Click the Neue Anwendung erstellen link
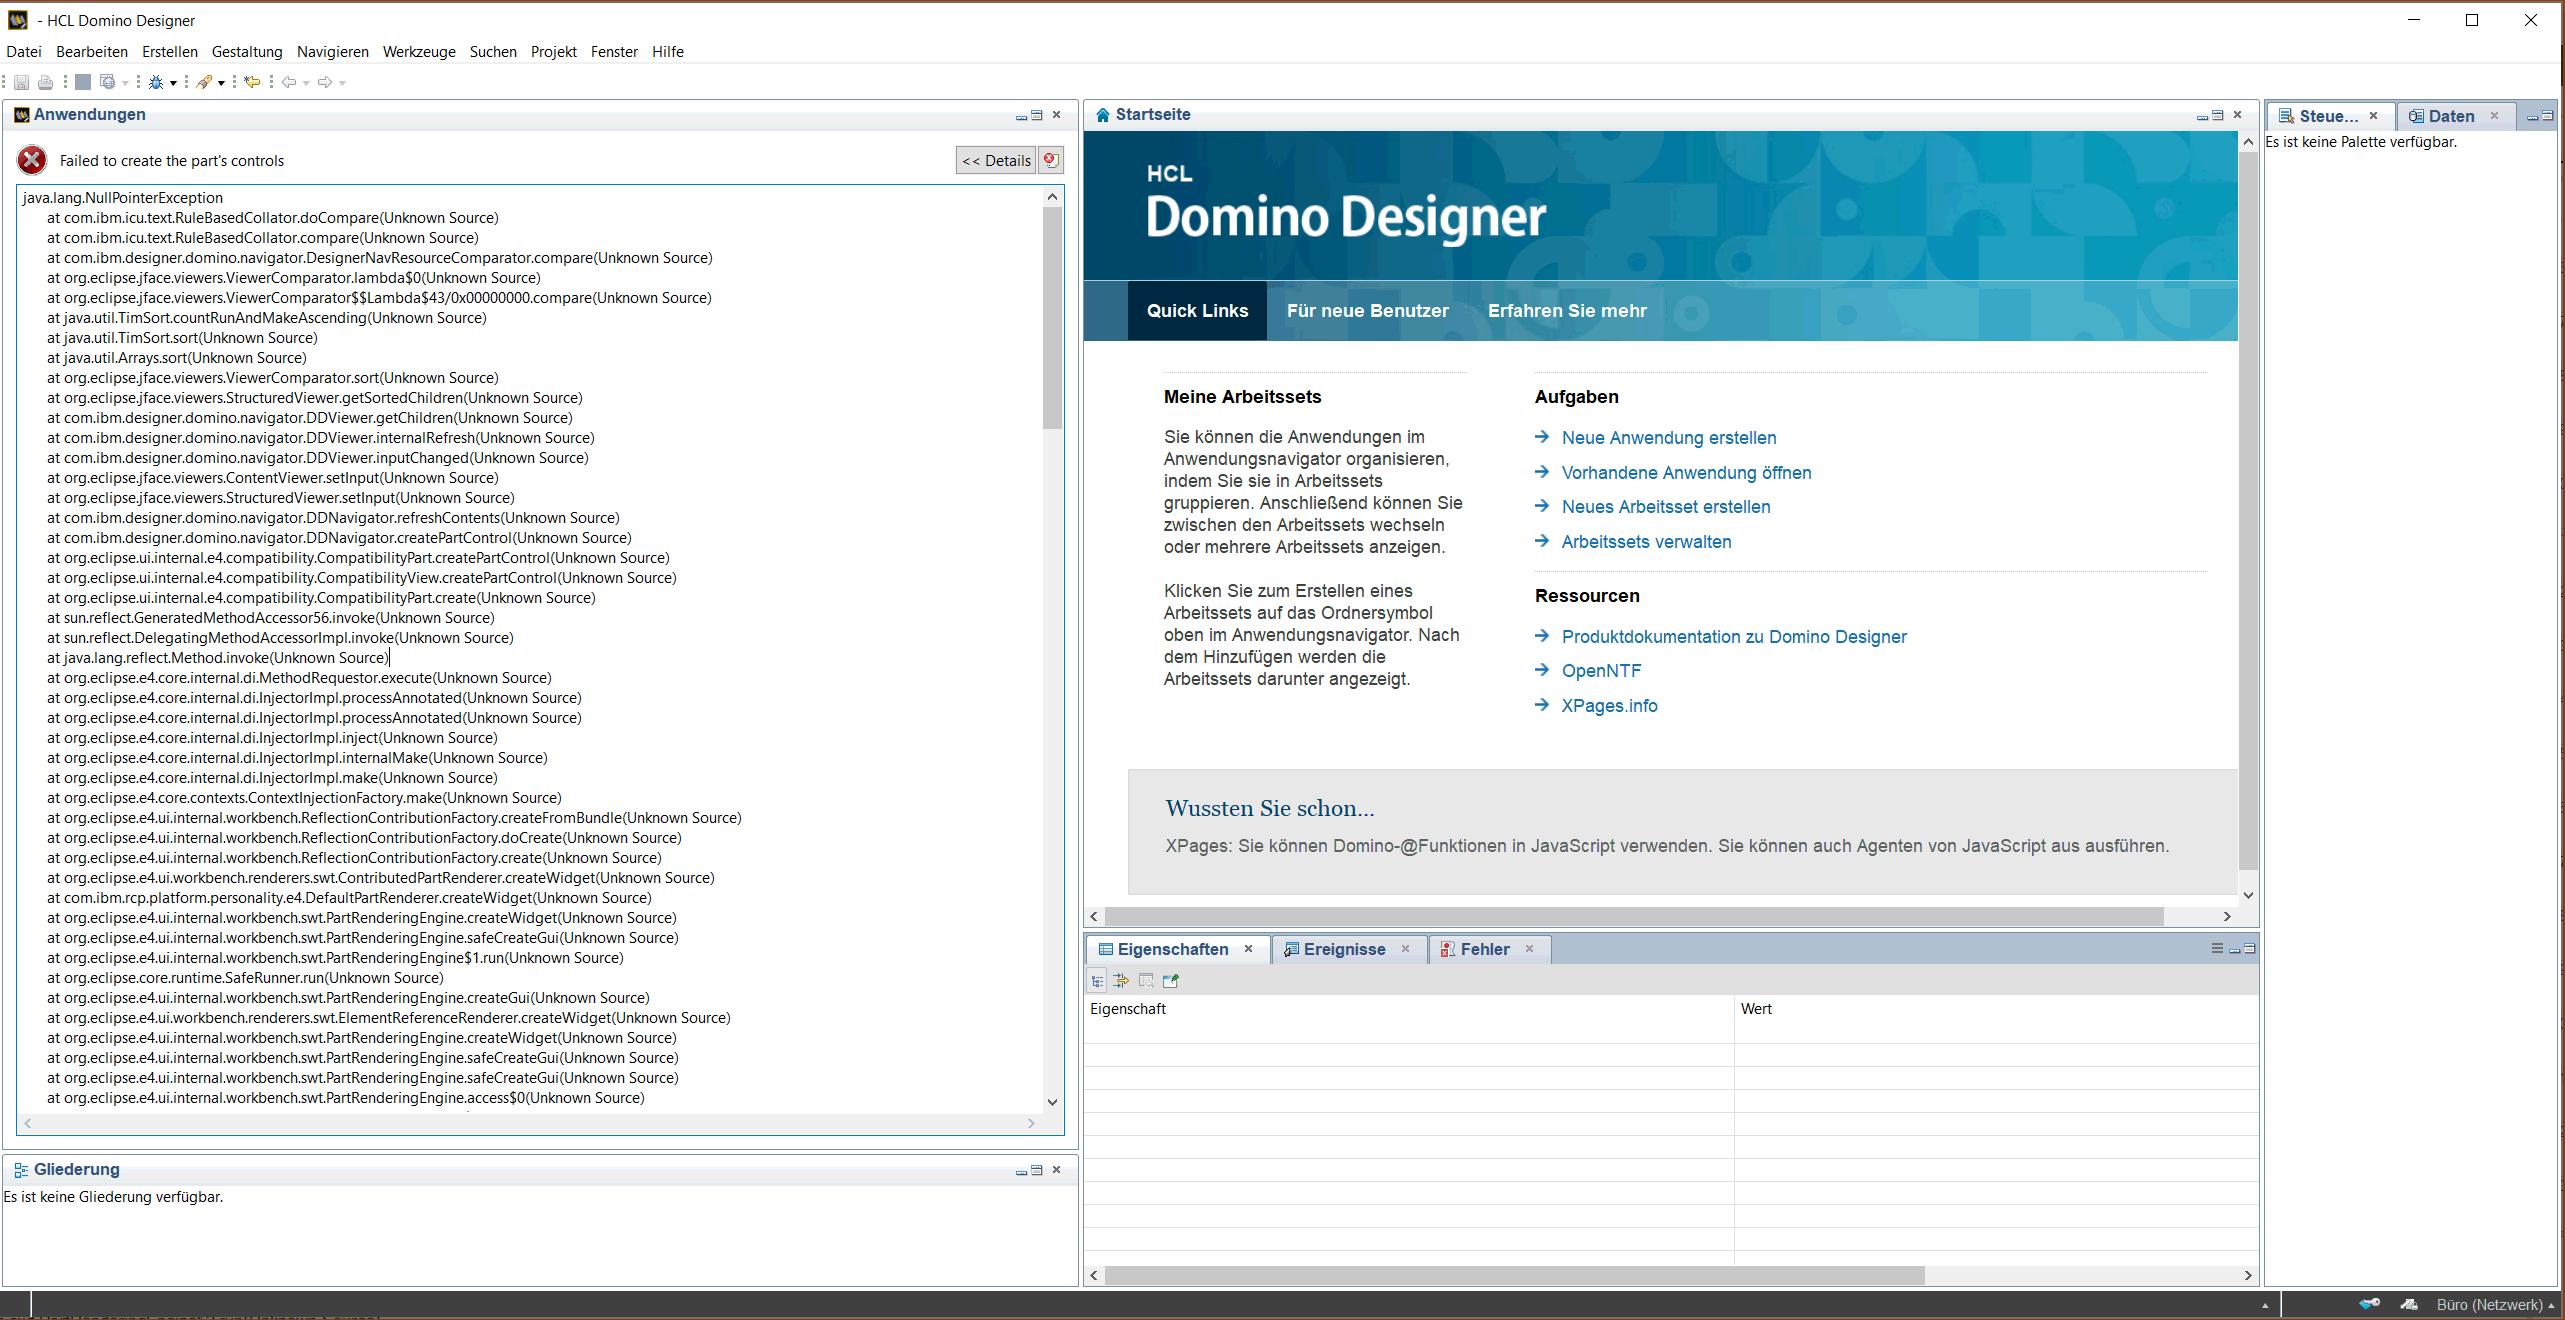The image size is (2566, 1320). pos(1669,438)
